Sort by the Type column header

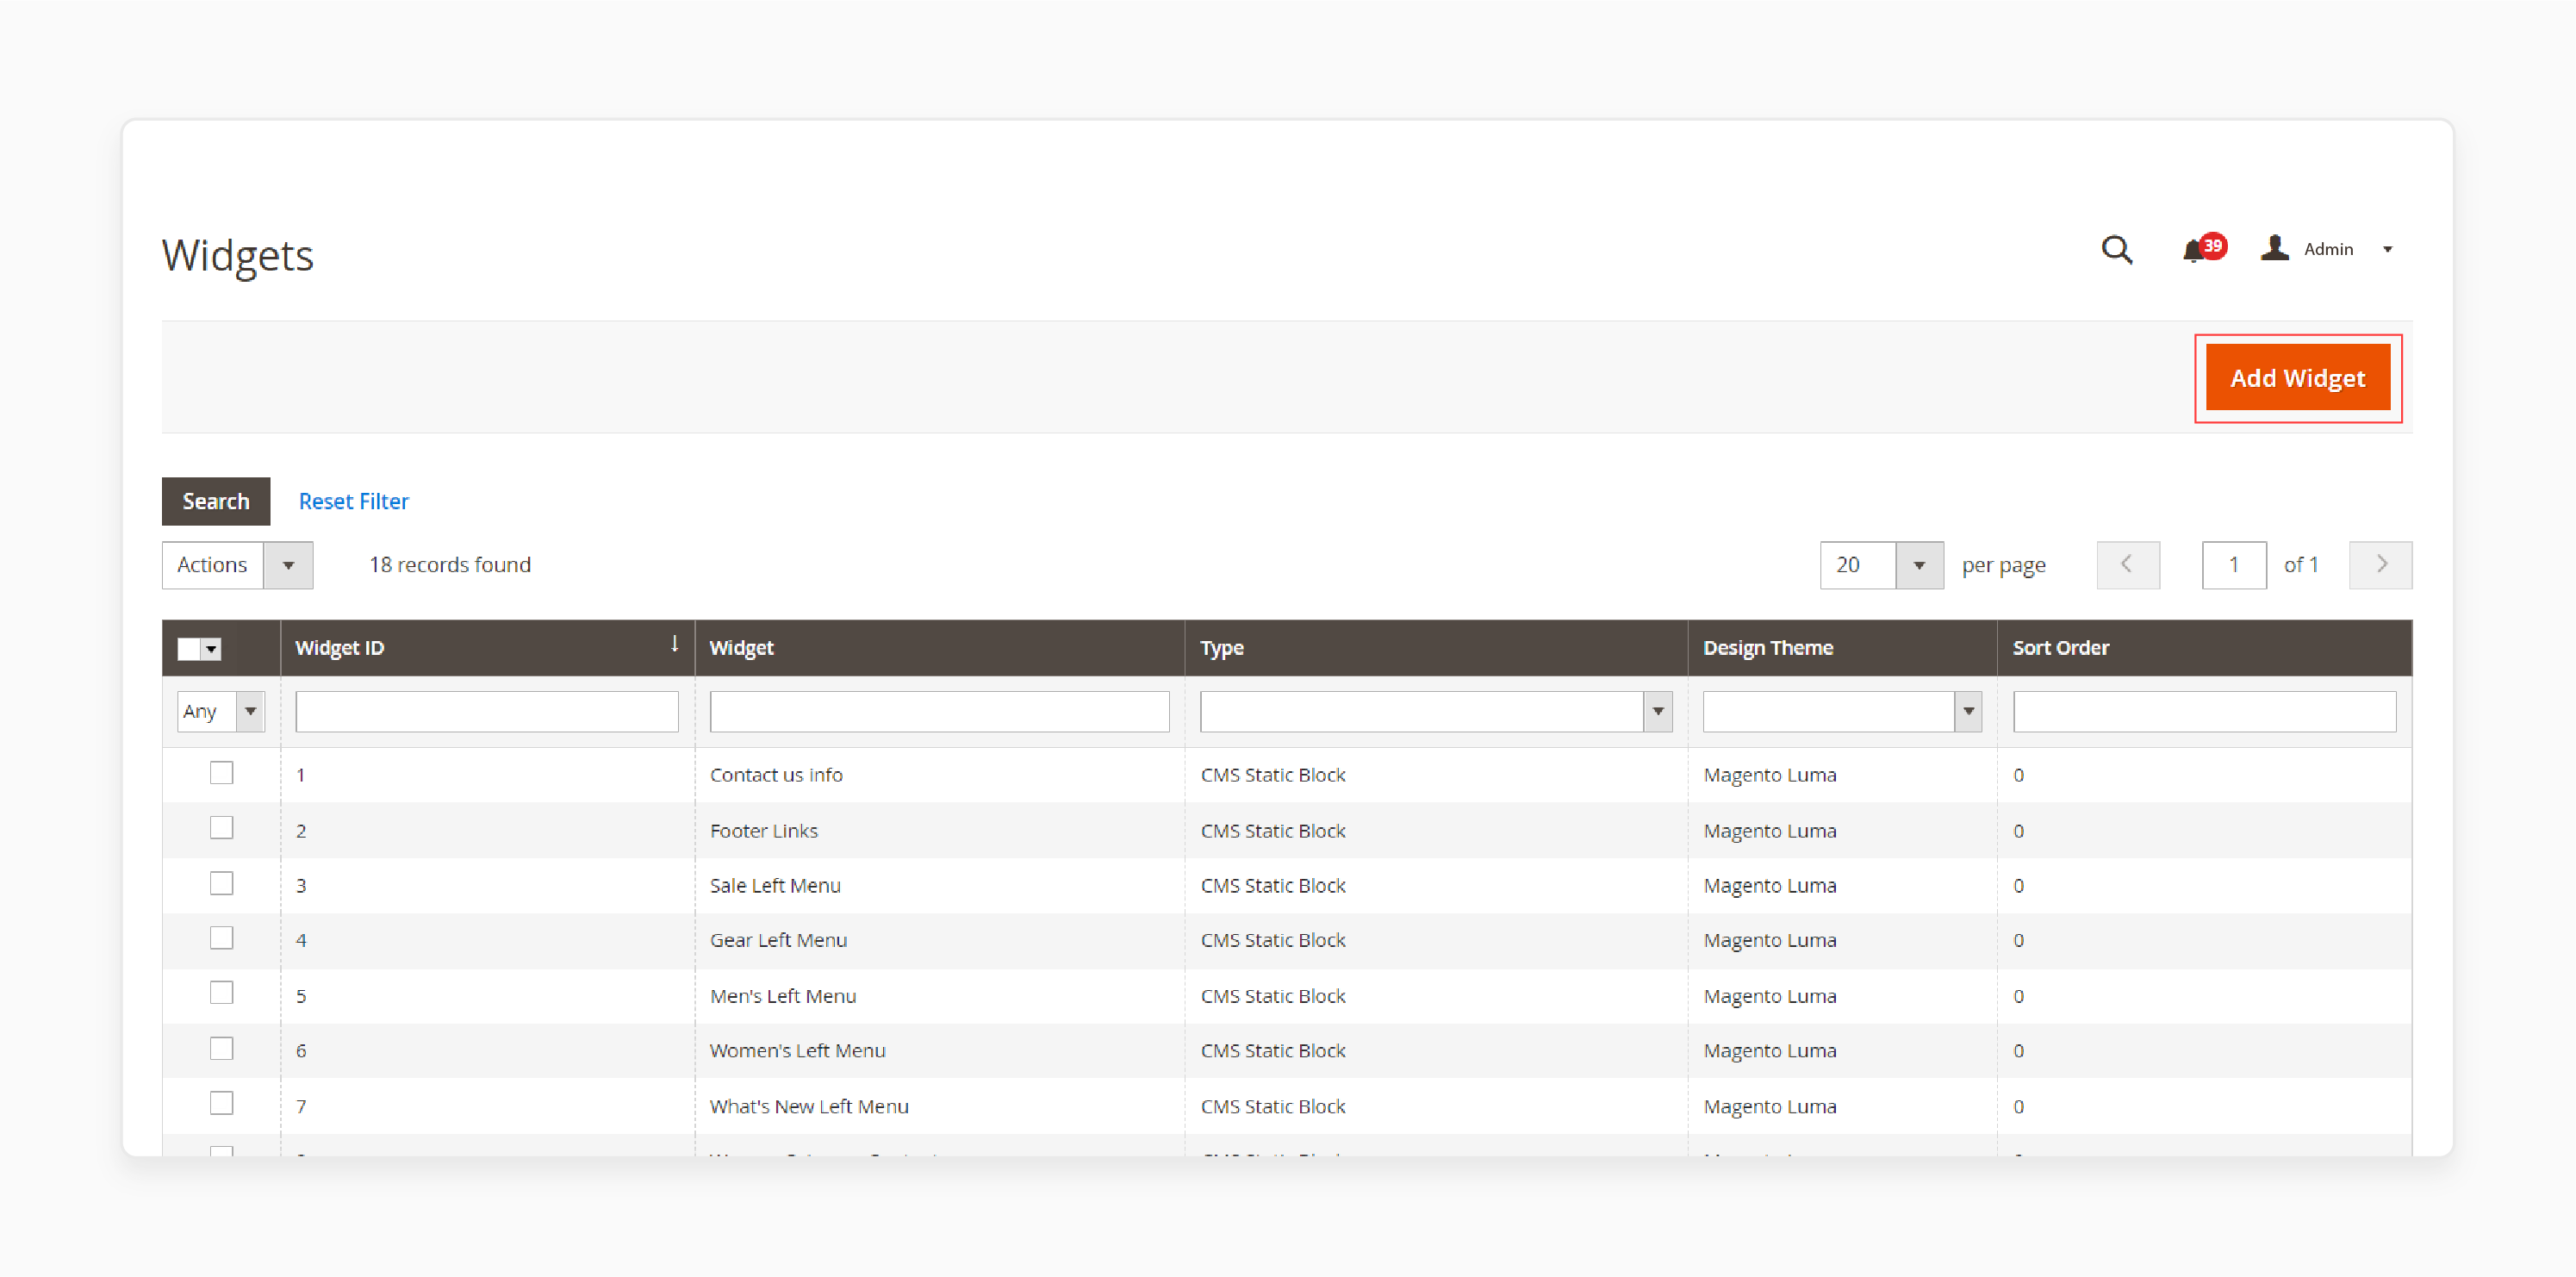click(x=1222, y=648)
